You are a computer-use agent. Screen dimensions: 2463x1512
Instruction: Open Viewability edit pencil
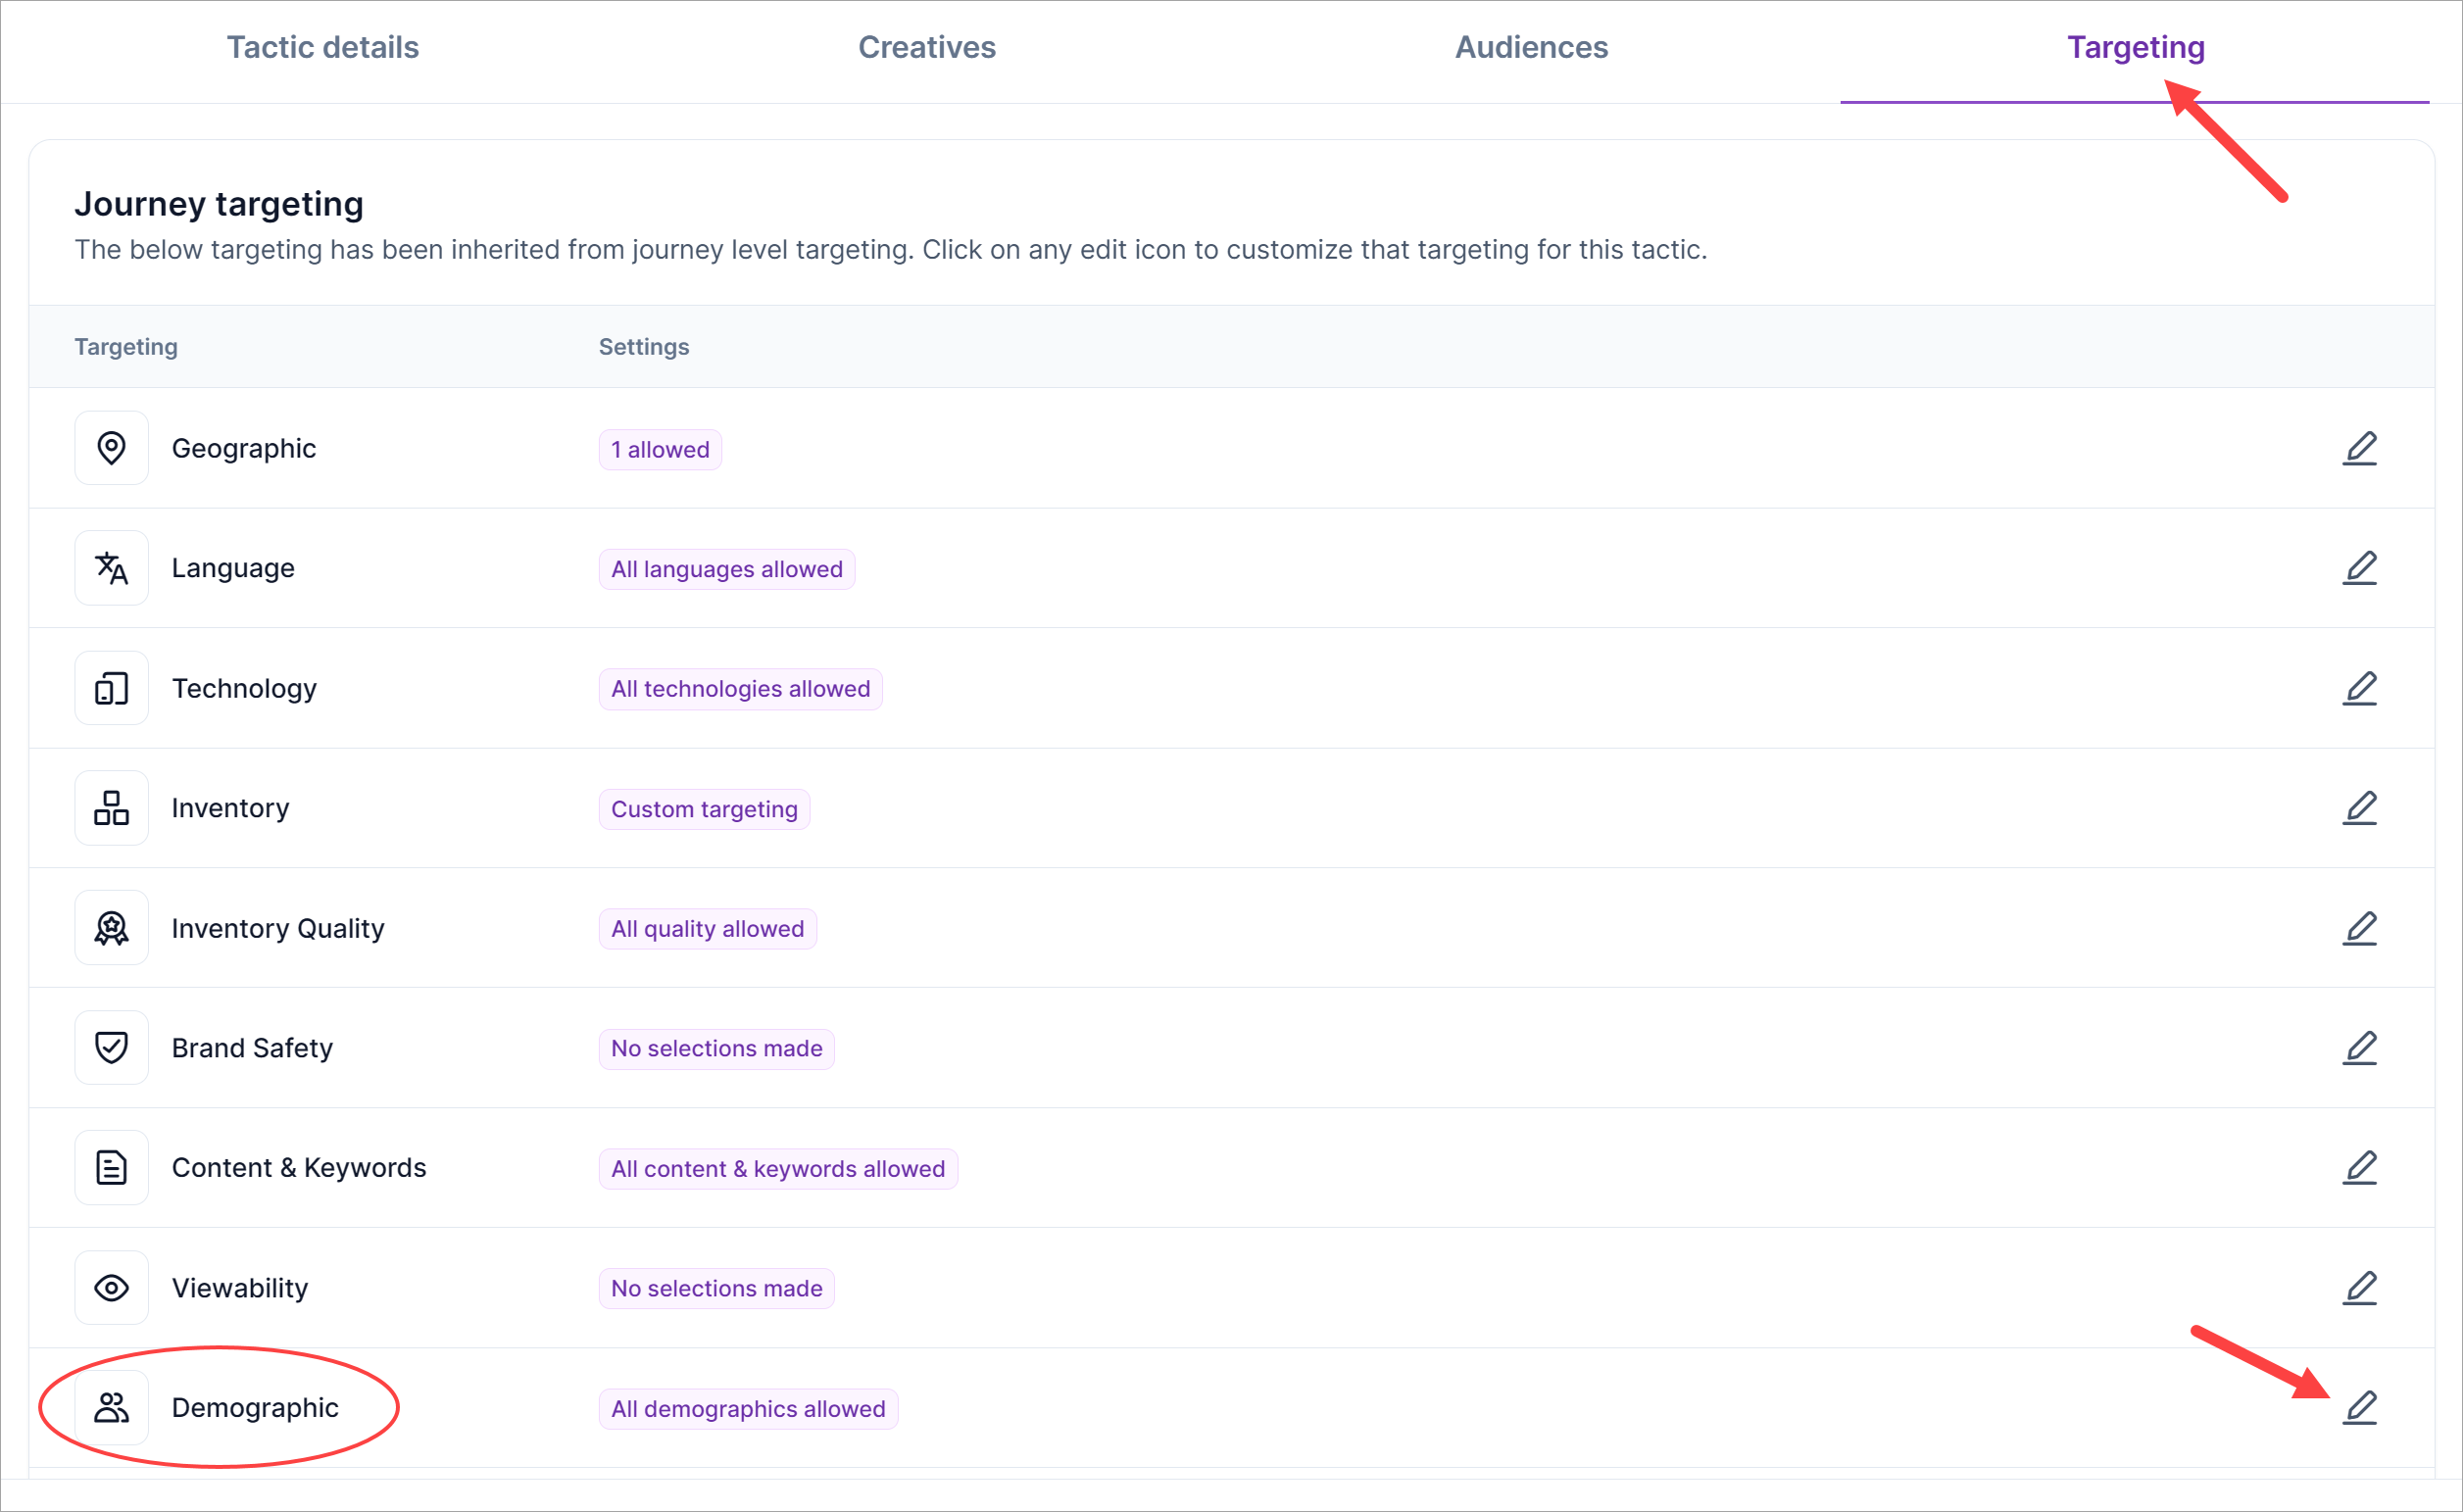coord(2359,1288)
